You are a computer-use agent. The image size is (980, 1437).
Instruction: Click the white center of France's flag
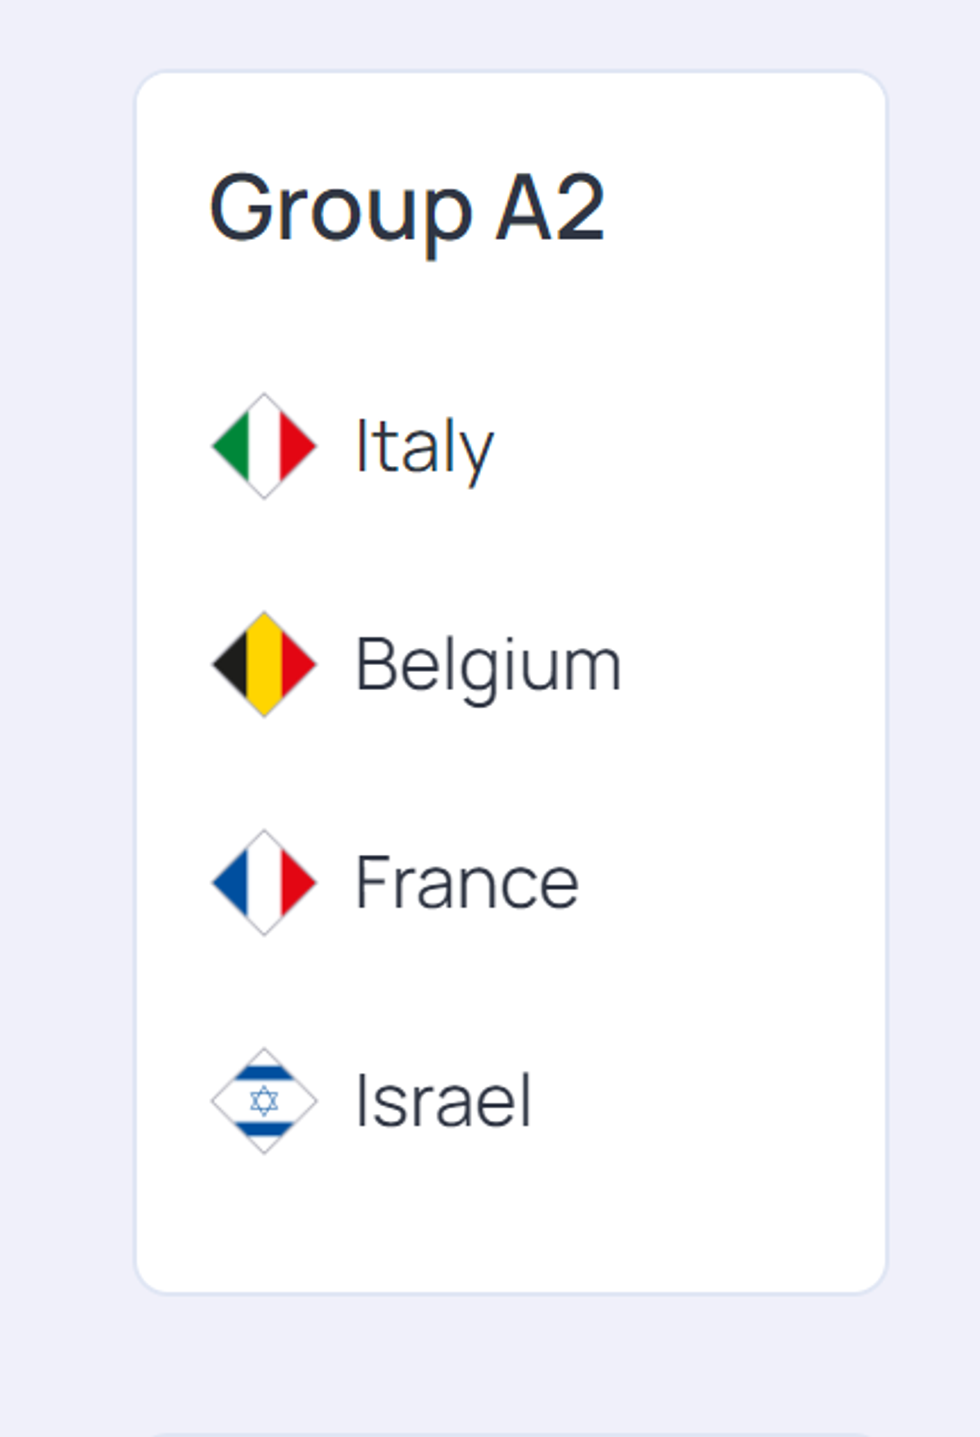264,882
